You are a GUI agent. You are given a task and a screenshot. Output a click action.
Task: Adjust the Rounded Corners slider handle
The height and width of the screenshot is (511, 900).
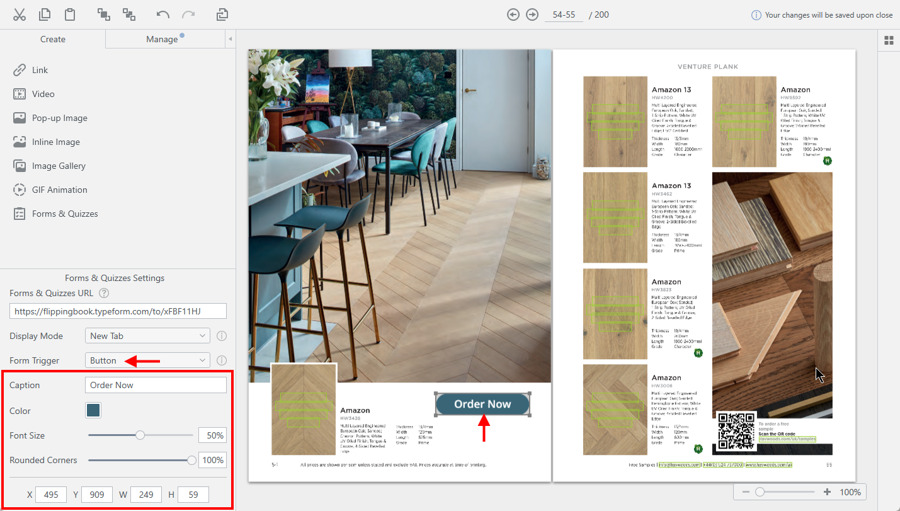click(191, 460)
